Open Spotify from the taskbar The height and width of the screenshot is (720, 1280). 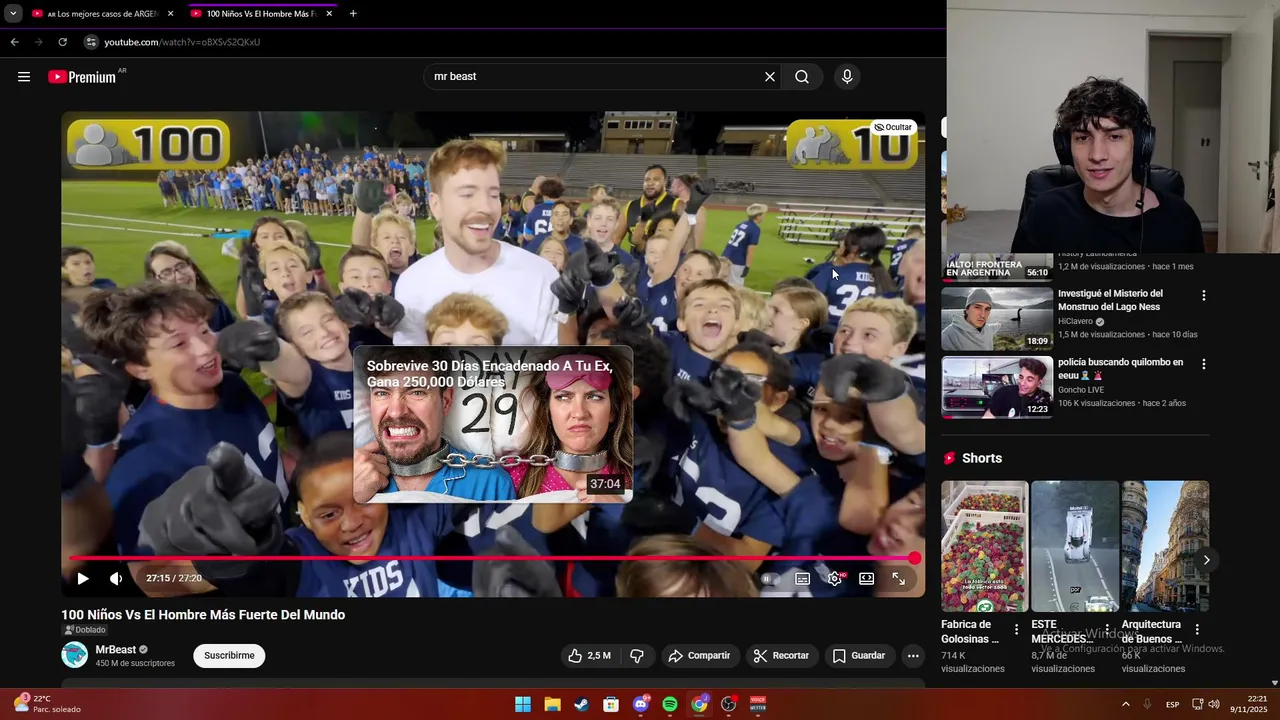coord(670,705)
